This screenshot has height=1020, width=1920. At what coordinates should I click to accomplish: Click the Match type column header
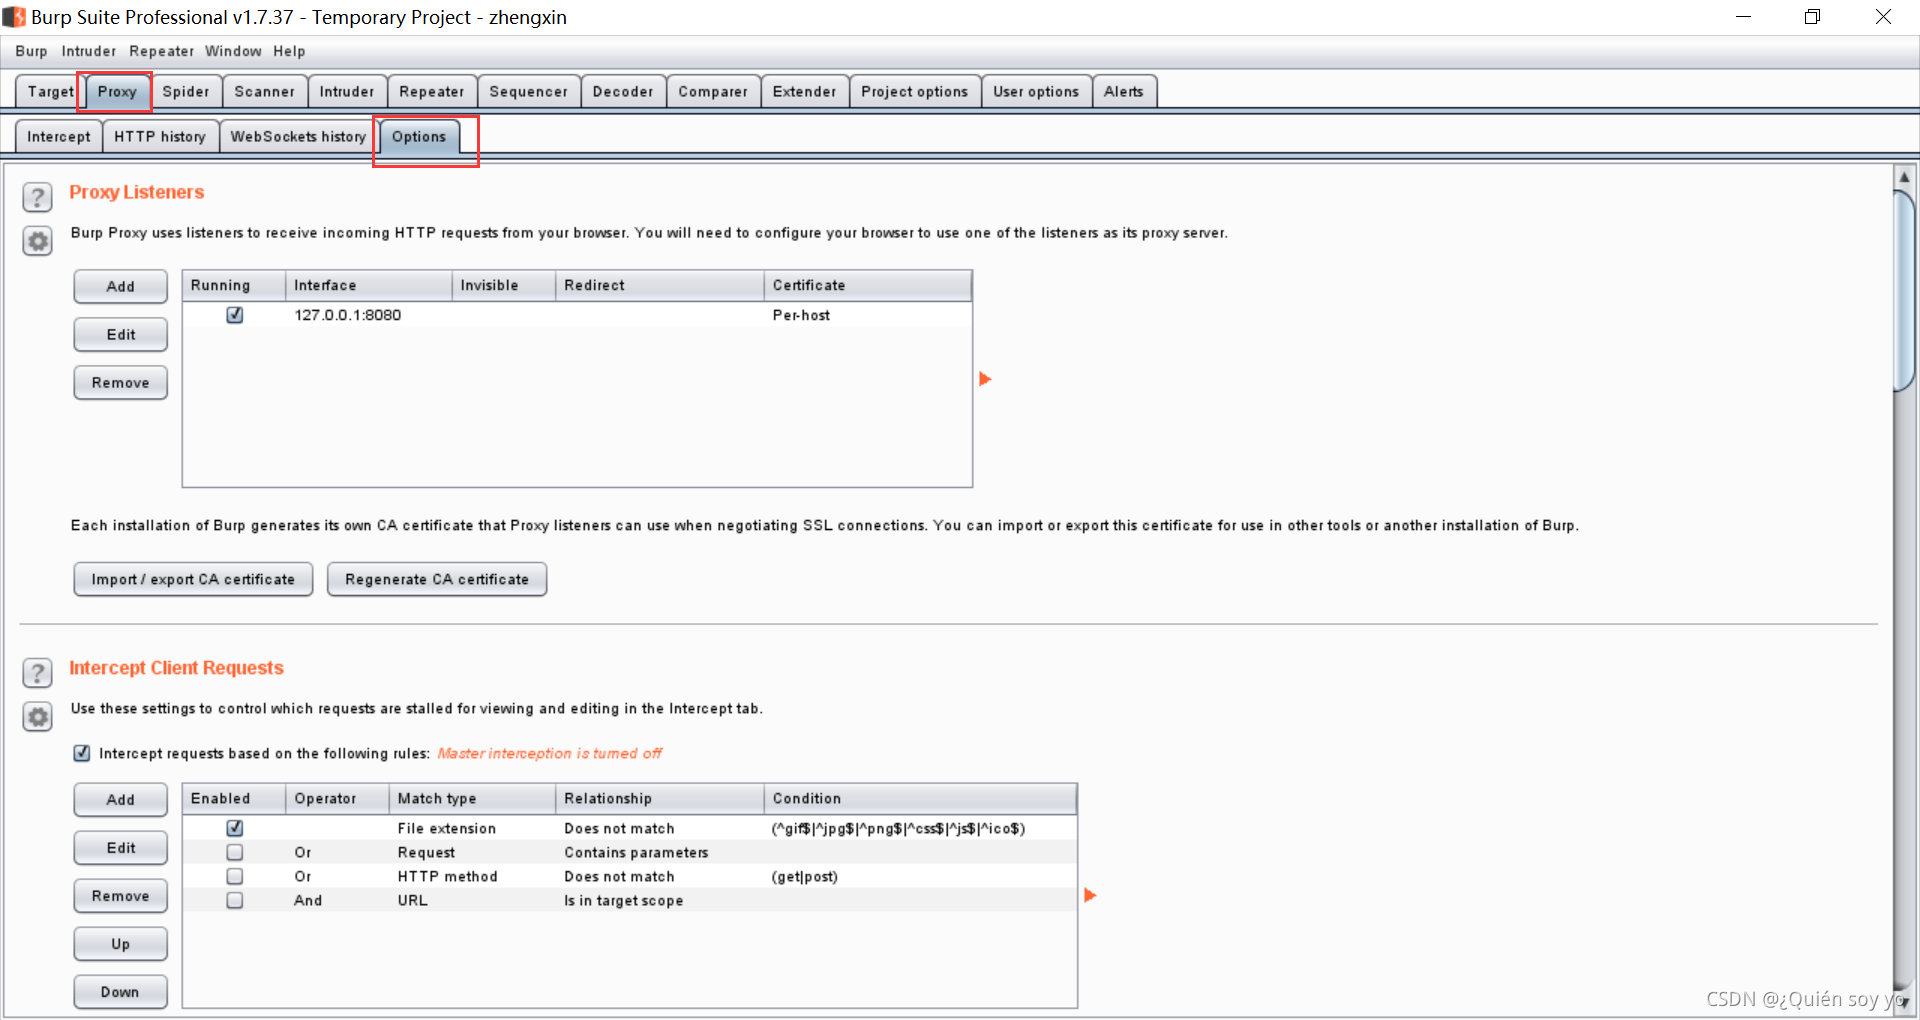pyautogui.click(x=472, y=798)
